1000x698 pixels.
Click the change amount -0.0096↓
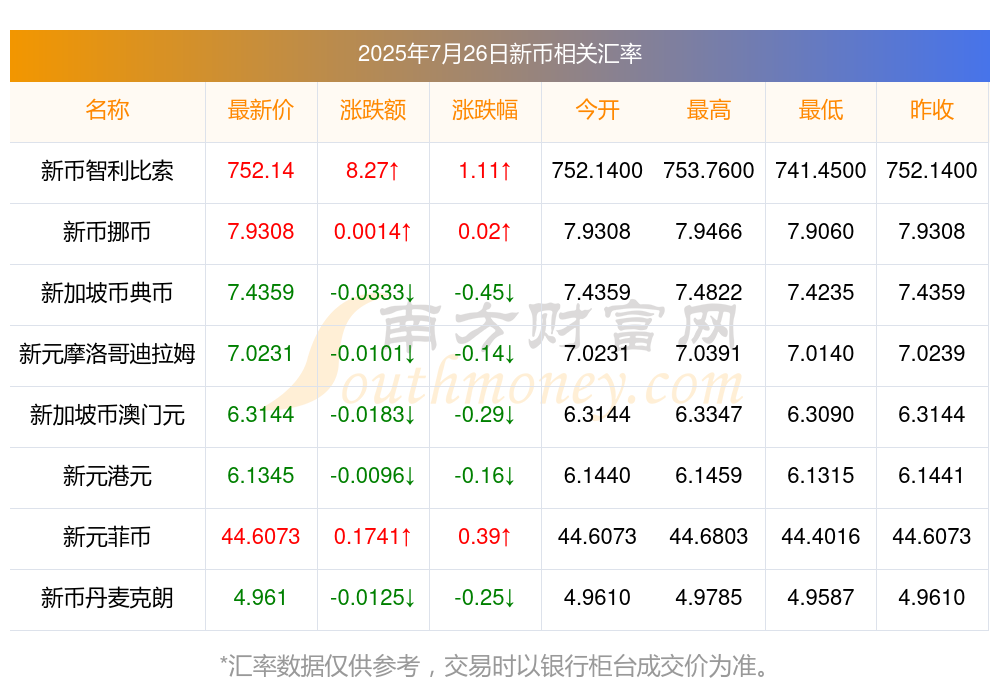[372, 476]
